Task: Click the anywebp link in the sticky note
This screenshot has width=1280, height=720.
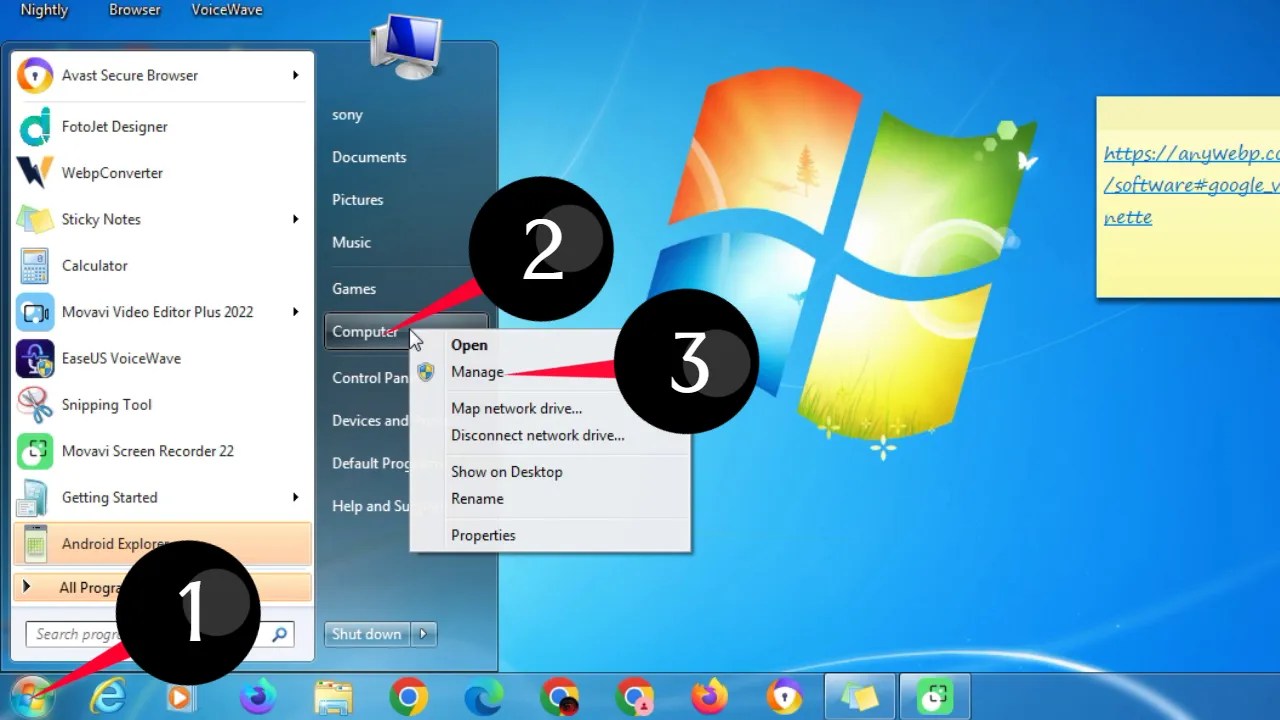Action: pos(1191,185)
